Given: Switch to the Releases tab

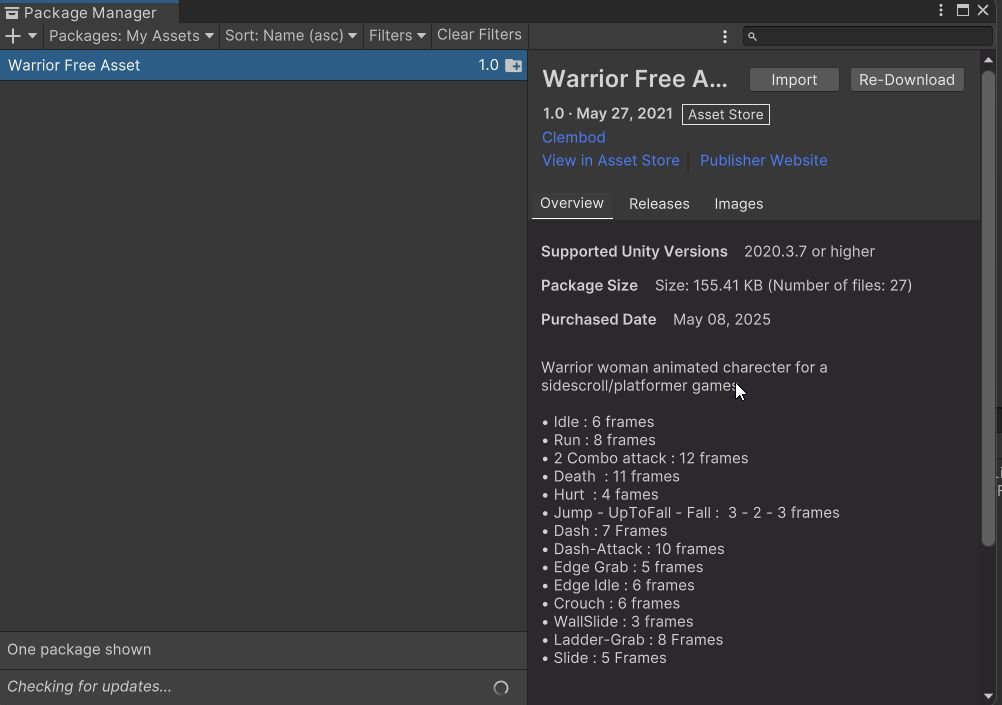Looking at the screenshot, I should coord(659,204).
